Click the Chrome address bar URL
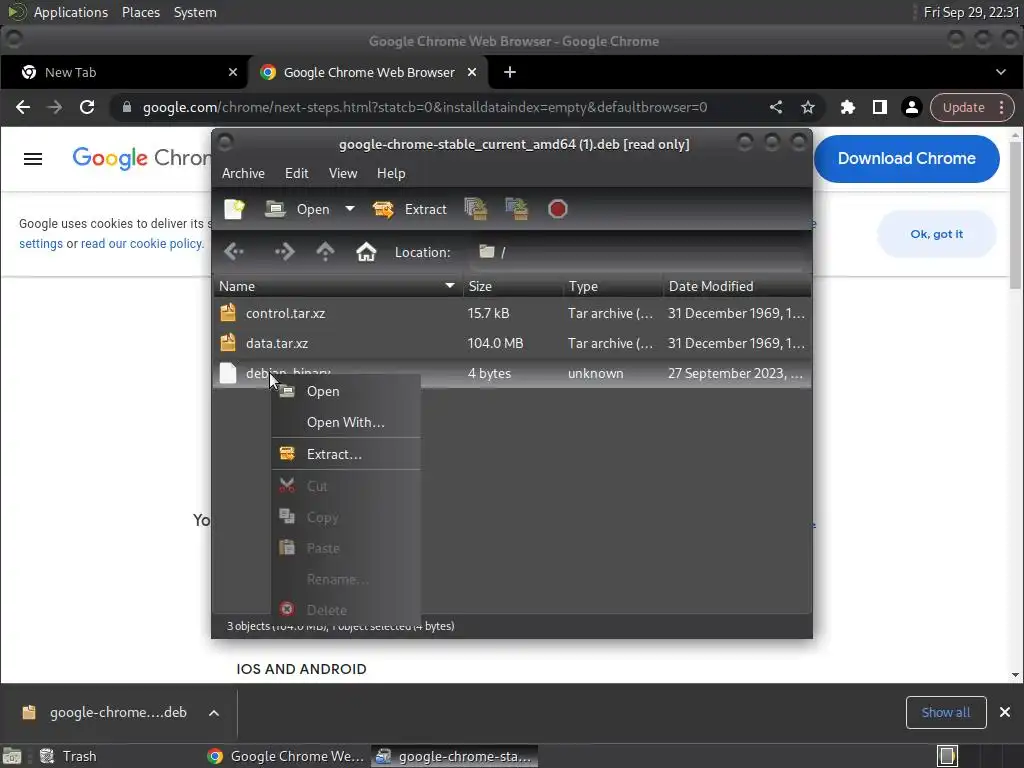 [x=424, y=107]
